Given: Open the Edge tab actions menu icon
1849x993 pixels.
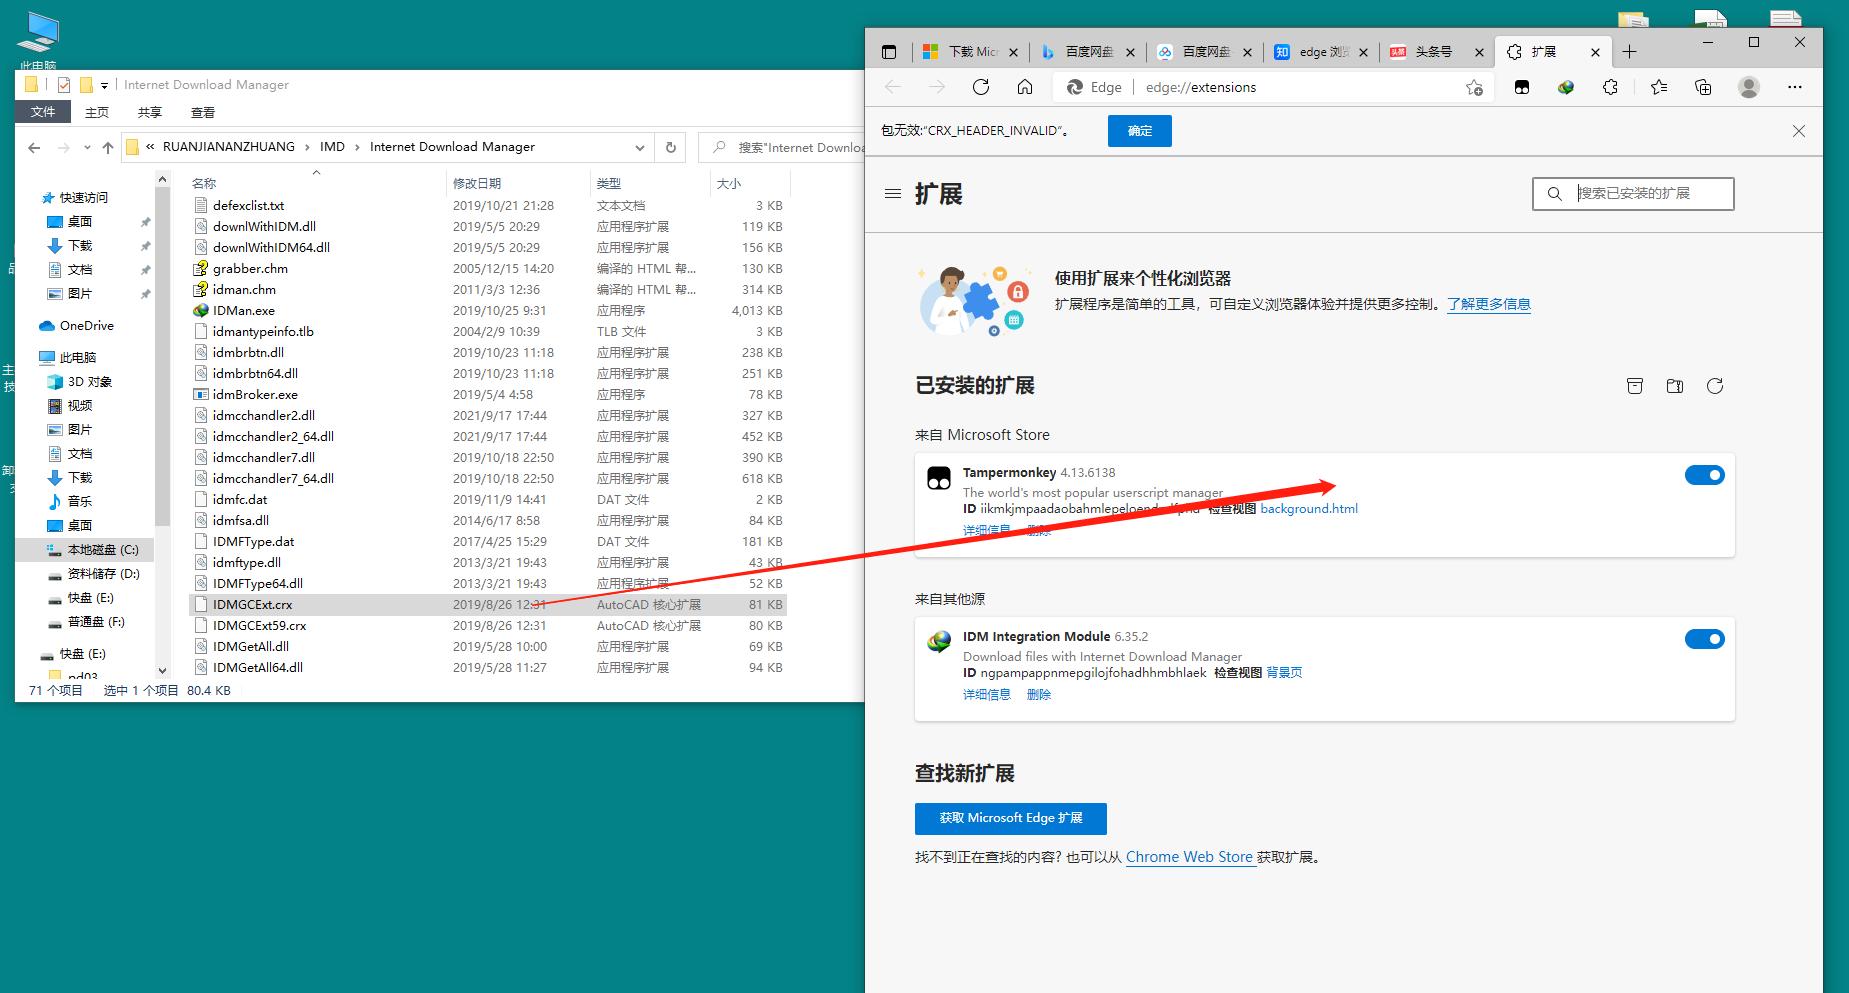Looking at the screenshot, I should 889,52.
